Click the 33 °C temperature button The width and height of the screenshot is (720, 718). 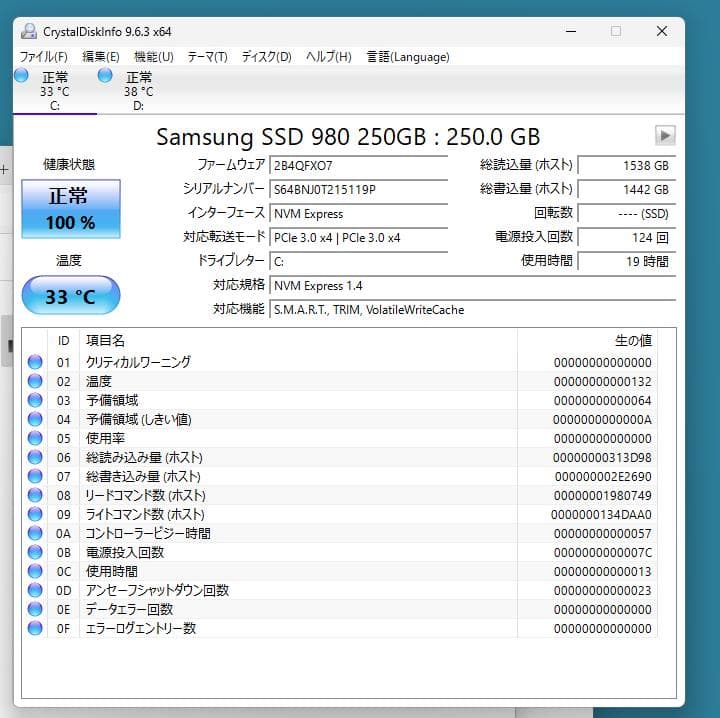pos(71,296)
